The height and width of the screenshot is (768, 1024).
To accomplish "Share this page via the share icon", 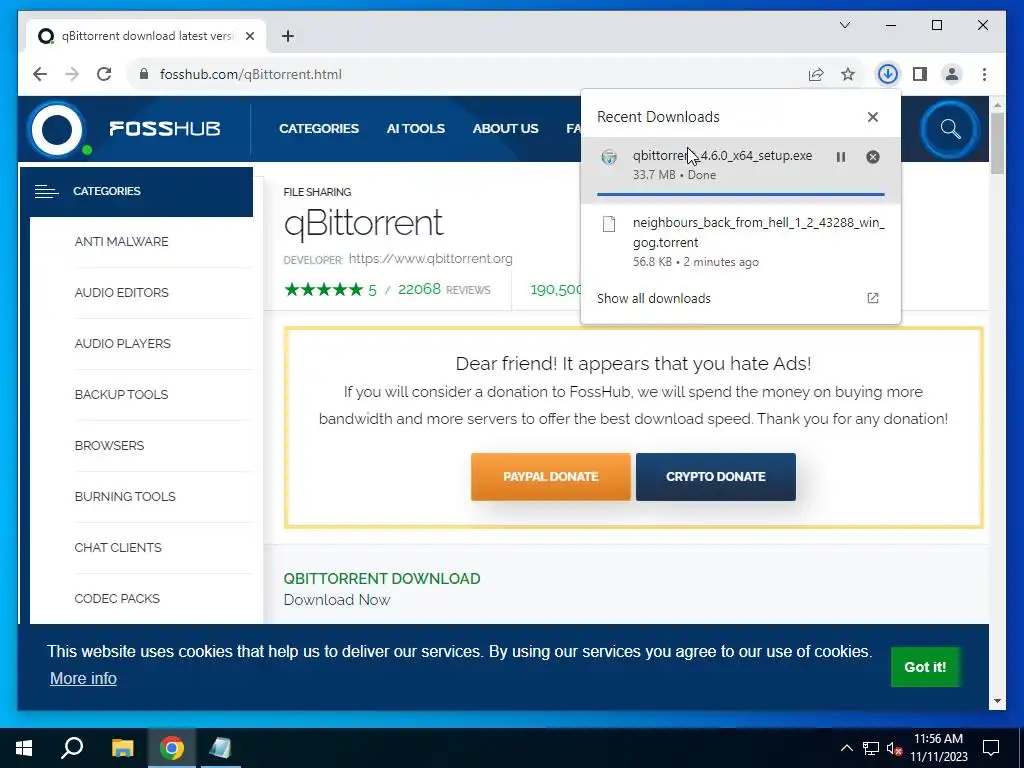I will pyautogui.click(x=816, y=74).
